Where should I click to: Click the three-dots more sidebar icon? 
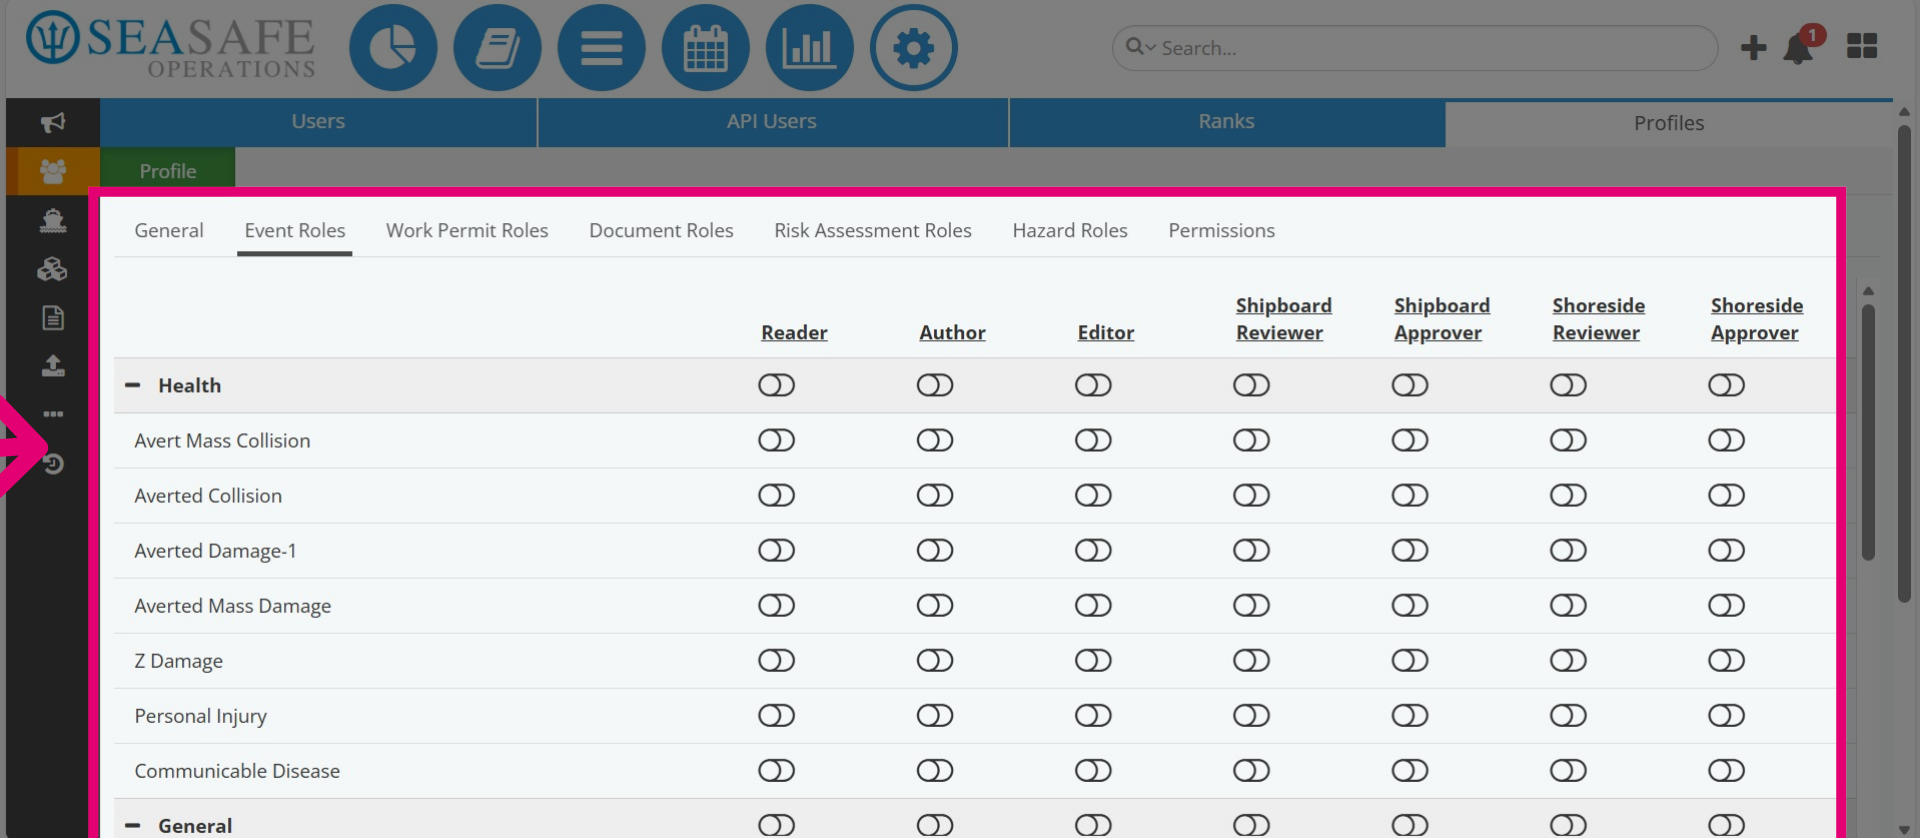pyautogui.click(x=53, y=414)
